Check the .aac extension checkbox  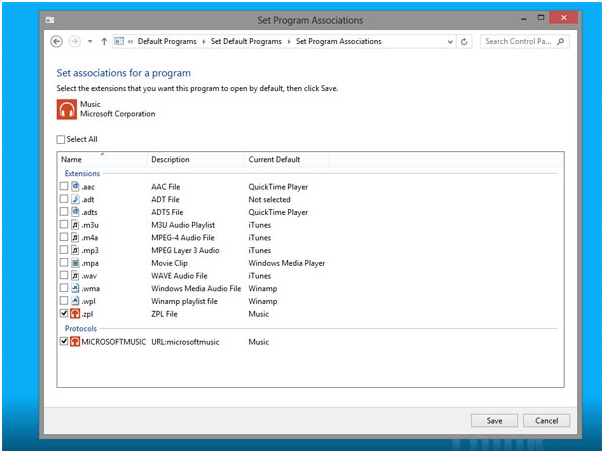64,186
